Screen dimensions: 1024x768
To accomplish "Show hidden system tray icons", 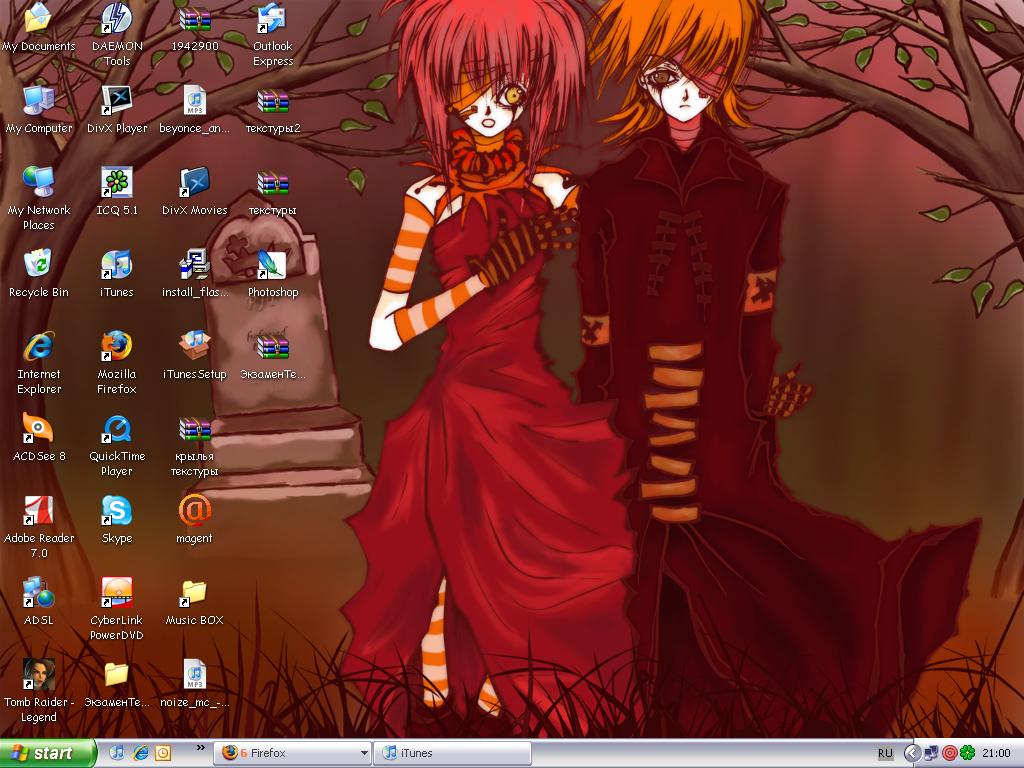I will click(x=912, y=753).
